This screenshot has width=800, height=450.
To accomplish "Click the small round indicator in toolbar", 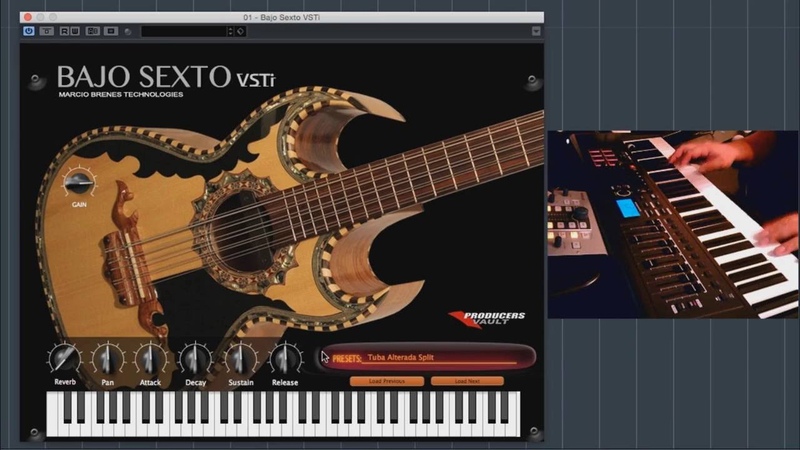I will pos(128,32).
